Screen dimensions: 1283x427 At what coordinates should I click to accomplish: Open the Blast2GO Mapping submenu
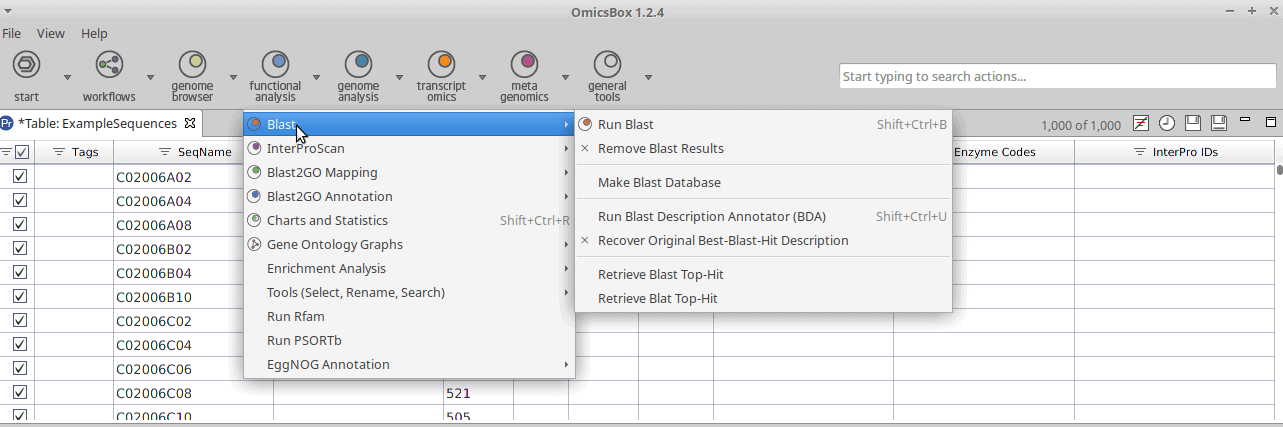tap(409, 172)
